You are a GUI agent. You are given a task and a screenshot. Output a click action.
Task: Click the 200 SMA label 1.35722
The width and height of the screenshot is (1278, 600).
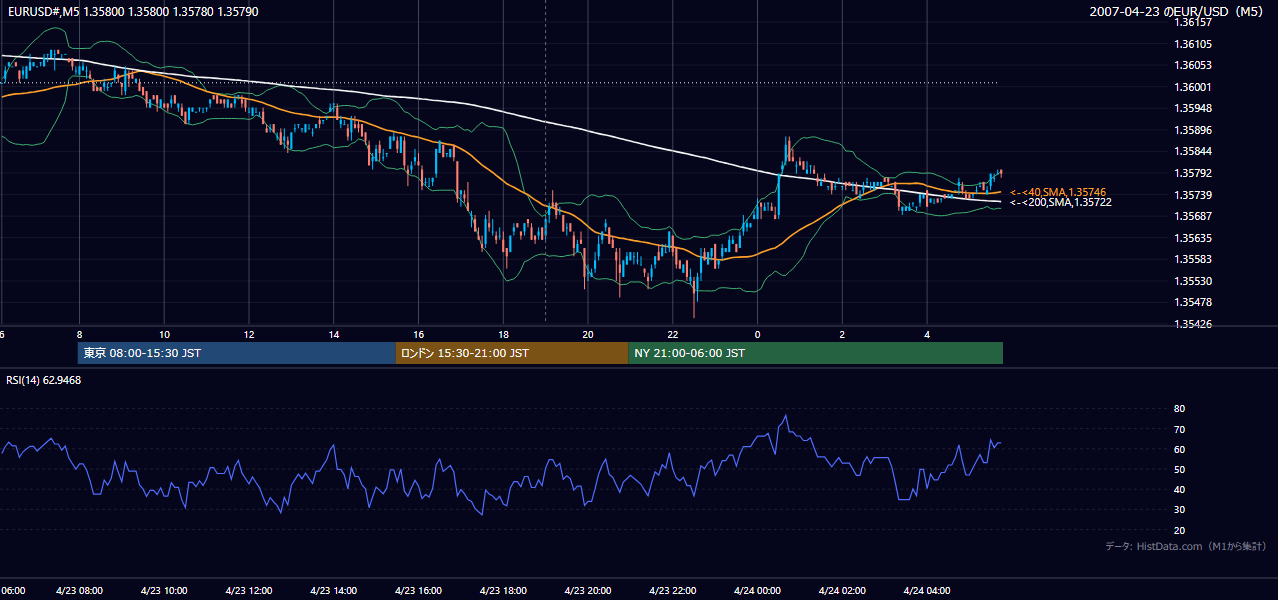click(x=1061, y=202)
